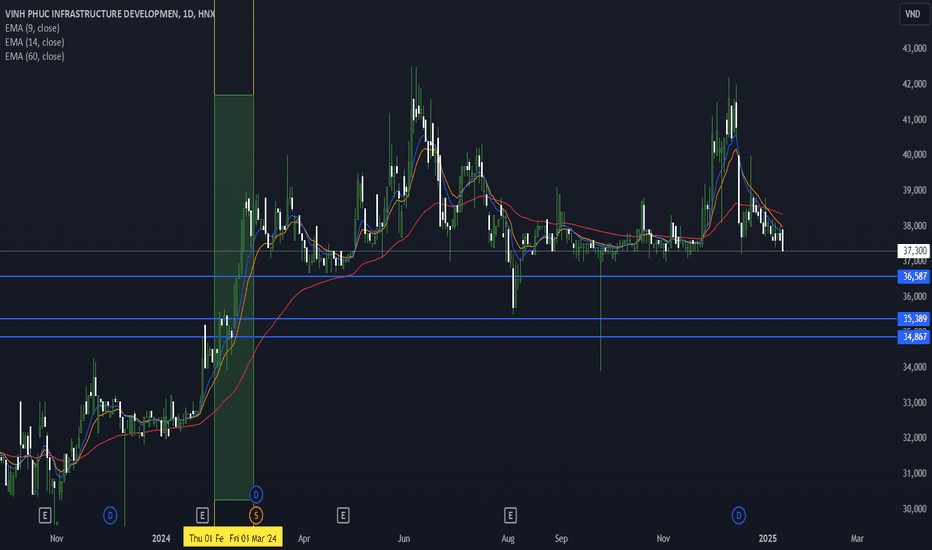Viewport: 932px width, 550px height.
Task: Click the 34,000 price axis label
Action: coord(914,367)
